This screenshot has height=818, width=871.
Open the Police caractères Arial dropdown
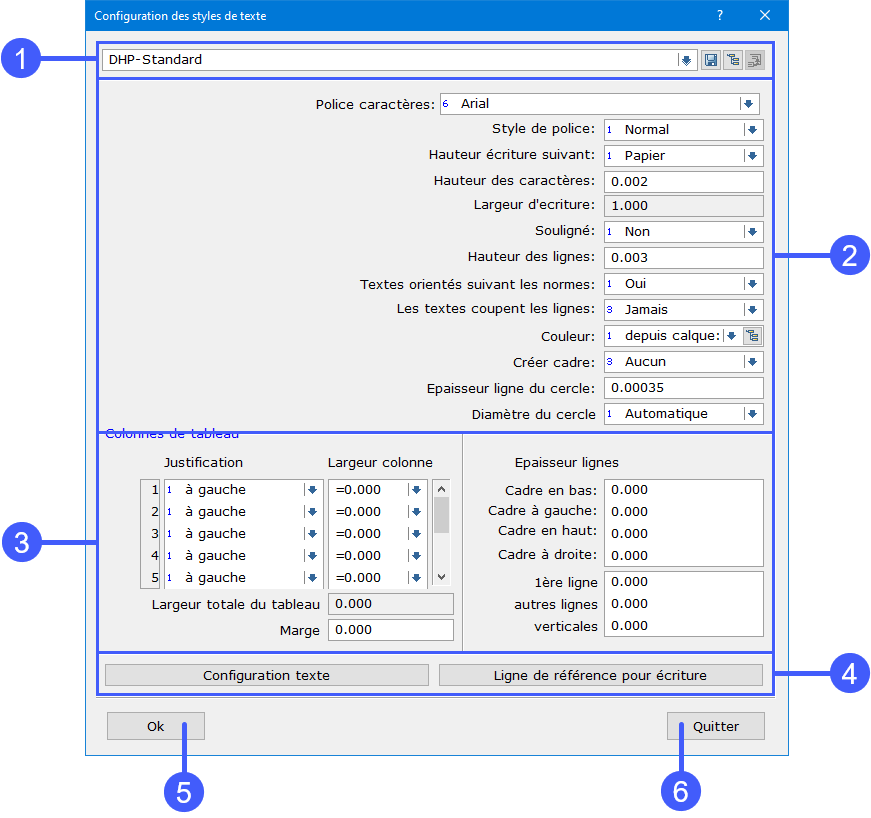coord(747,104)
